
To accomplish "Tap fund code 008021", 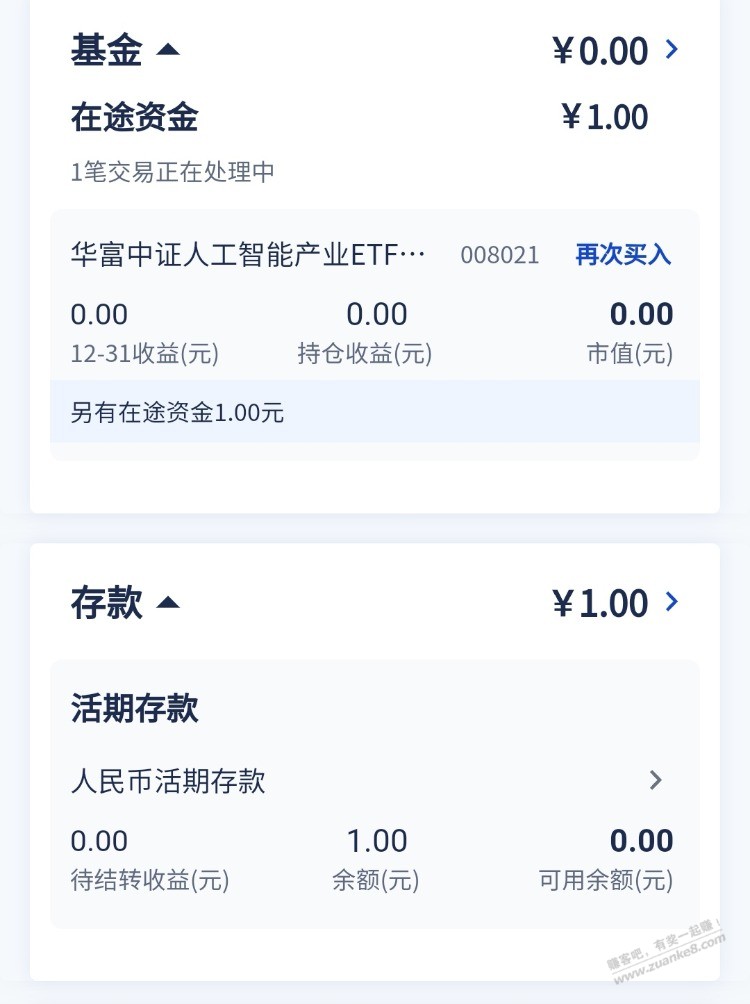I will pyautogui.click(x=499, y=255).
